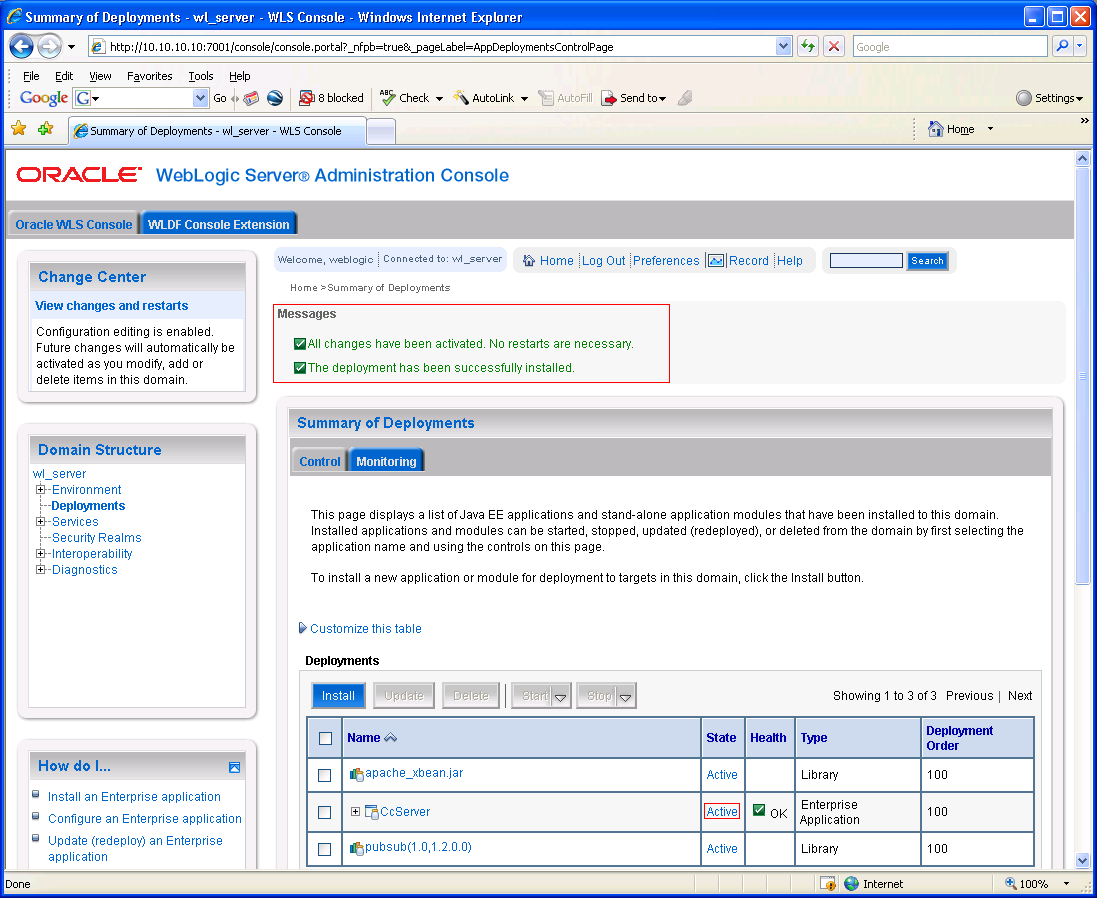Screen dimensions: 1099x898
Task: Click the CcServer application icon
Action: 371,812
